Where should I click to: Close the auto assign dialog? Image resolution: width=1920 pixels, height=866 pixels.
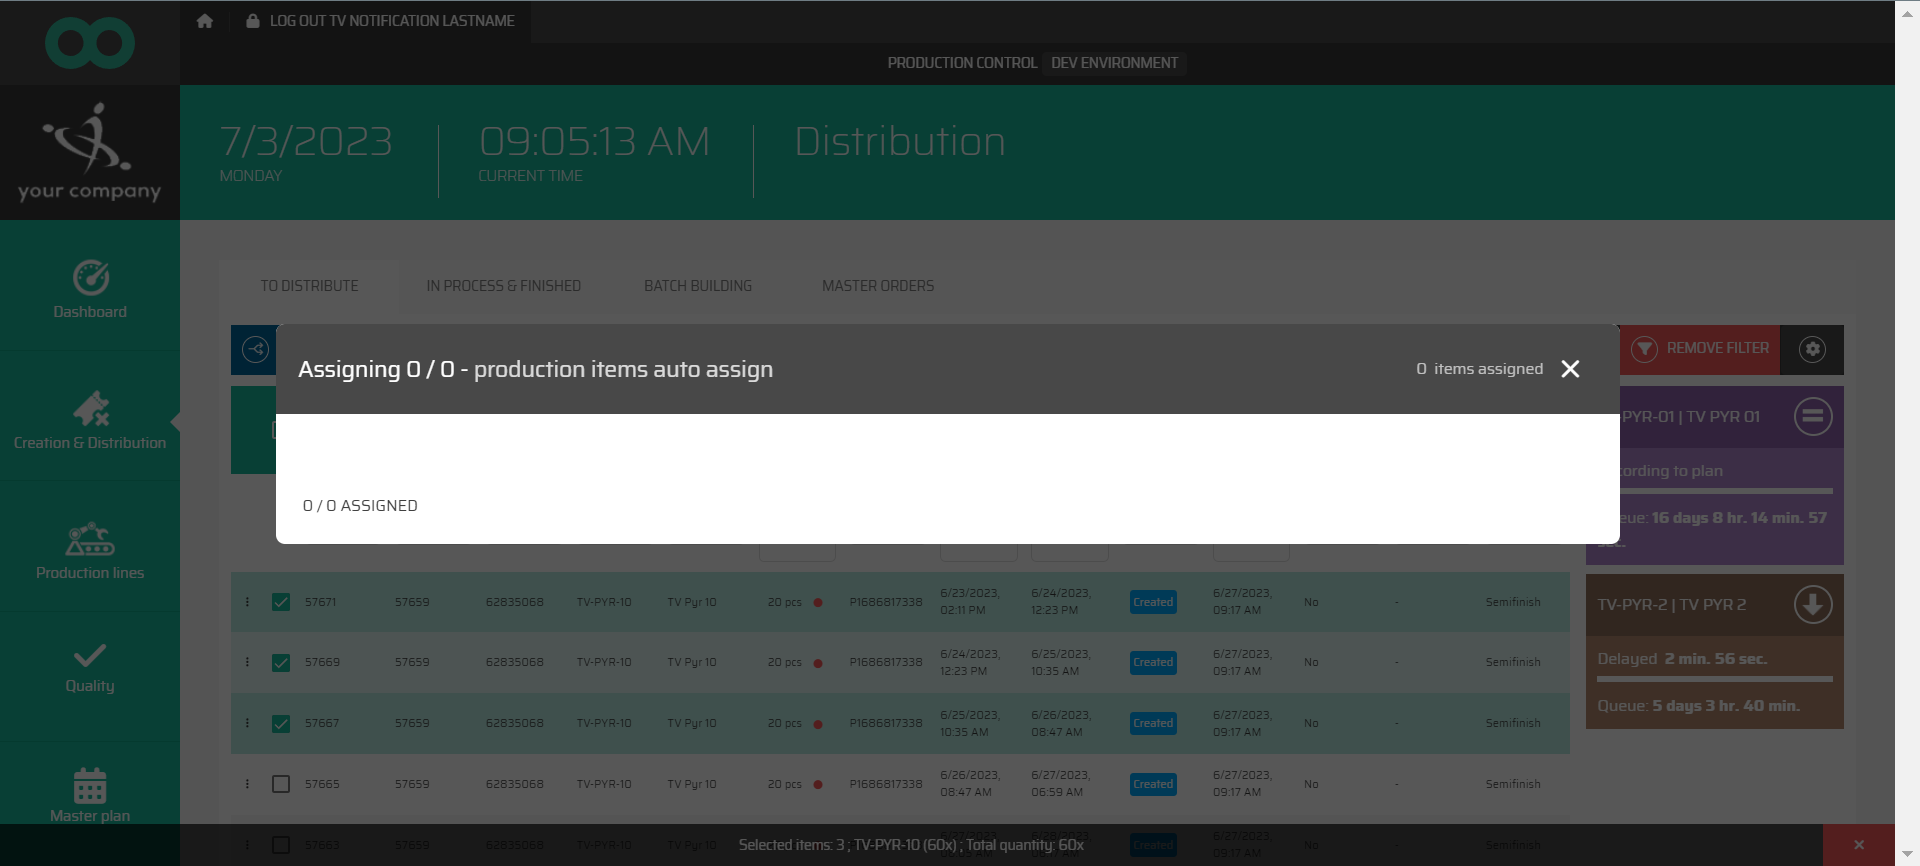coord(1570,369)
